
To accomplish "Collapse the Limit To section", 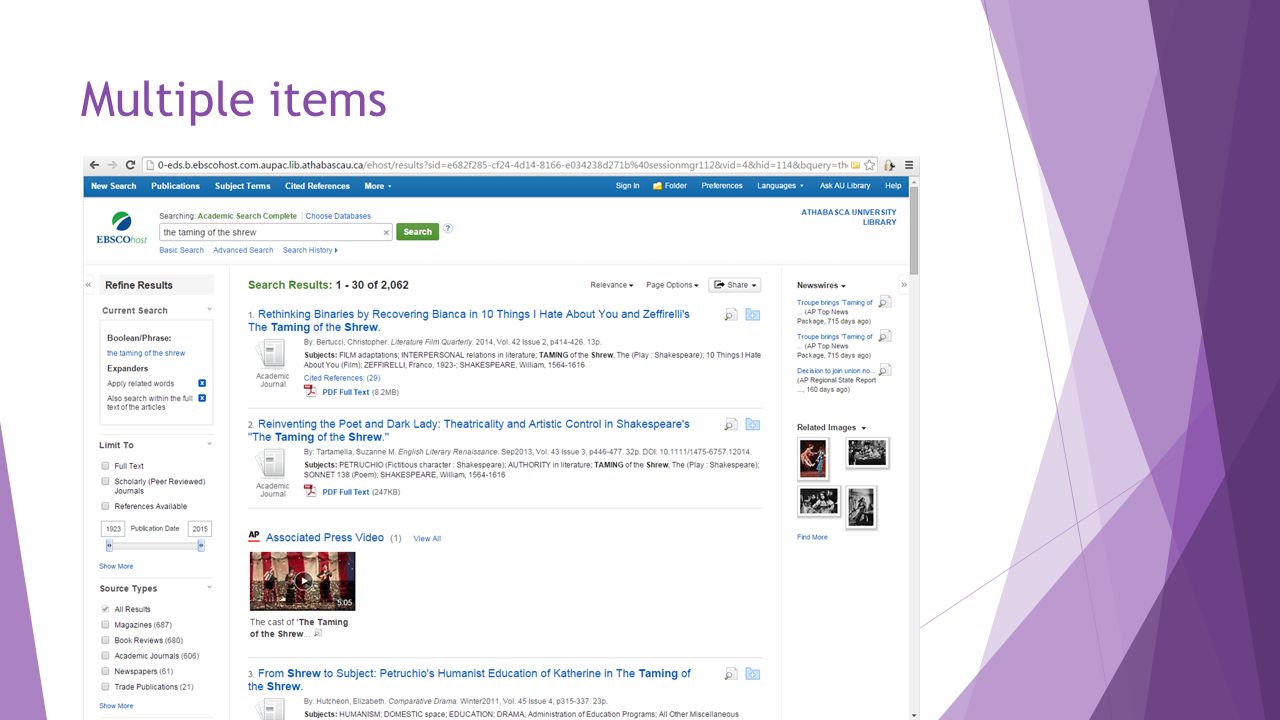I will (209, 445).
